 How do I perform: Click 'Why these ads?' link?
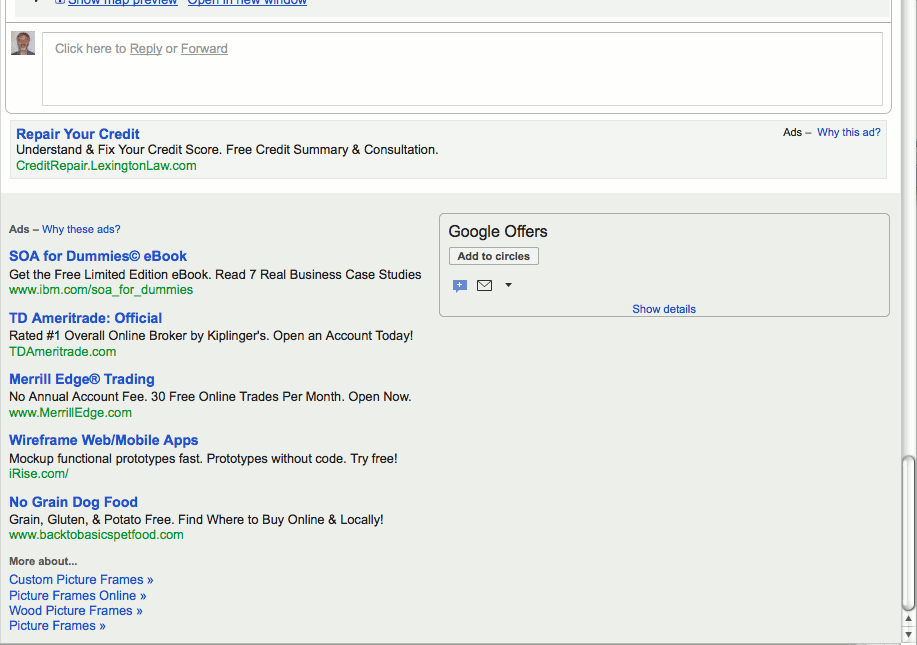81,229
